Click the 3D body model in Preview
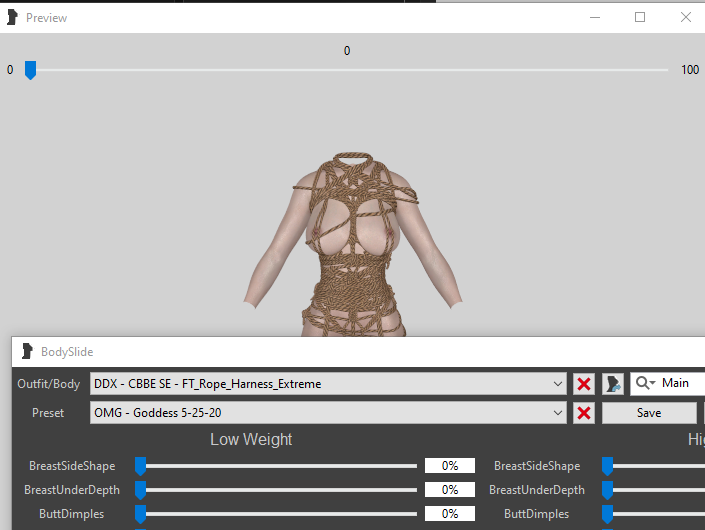 coord(353,244)
